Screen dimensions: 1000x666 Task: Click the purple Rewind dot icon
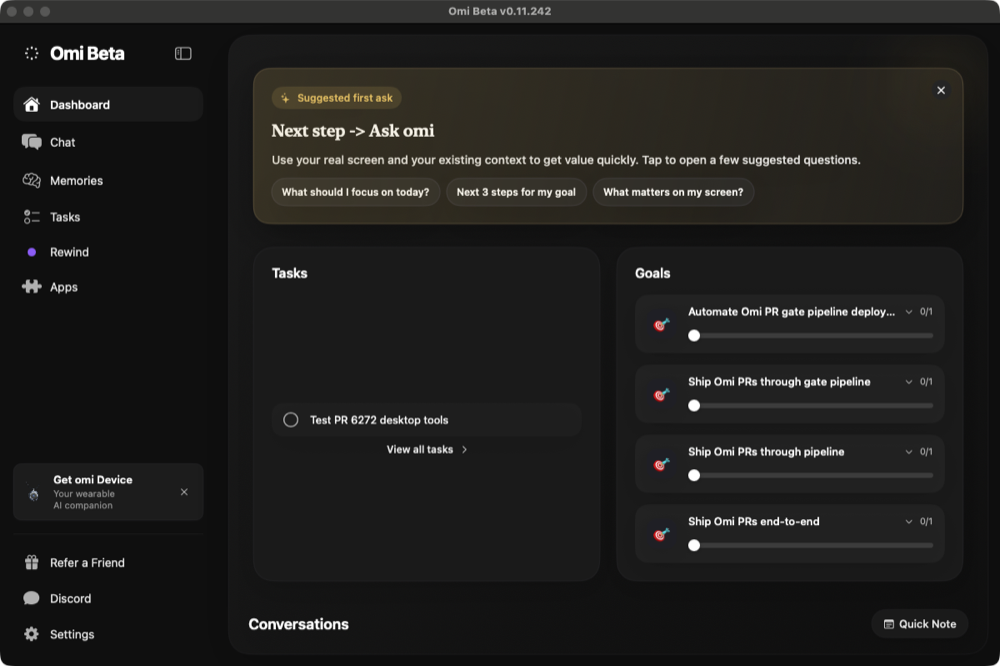31,252
